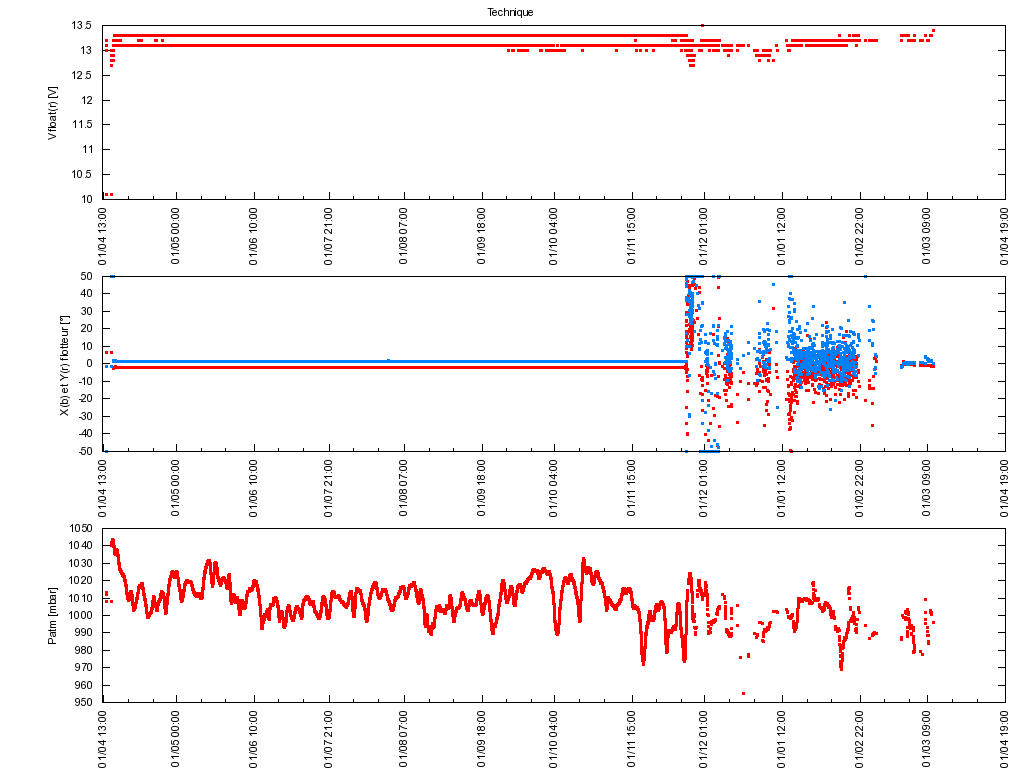
Task: Select '01/06 10:00' label under the flotteur chart
Action: (254, 486)
